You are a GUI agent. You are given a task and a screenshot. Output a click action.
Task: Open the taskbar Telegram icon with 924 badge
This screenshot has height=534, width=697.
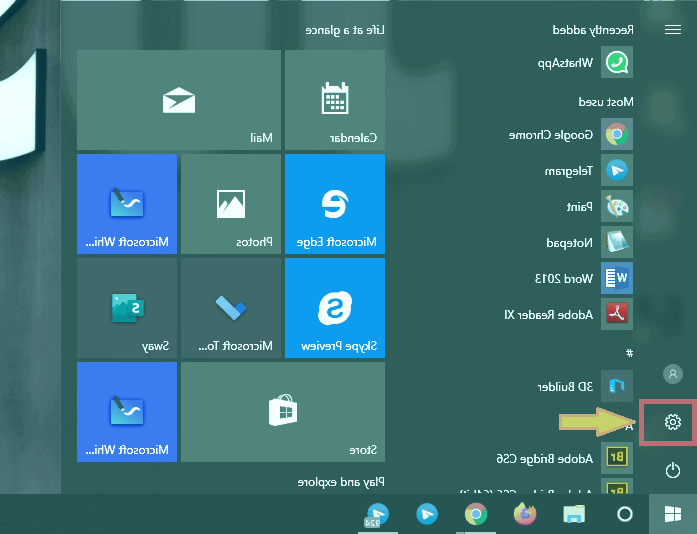377,514
